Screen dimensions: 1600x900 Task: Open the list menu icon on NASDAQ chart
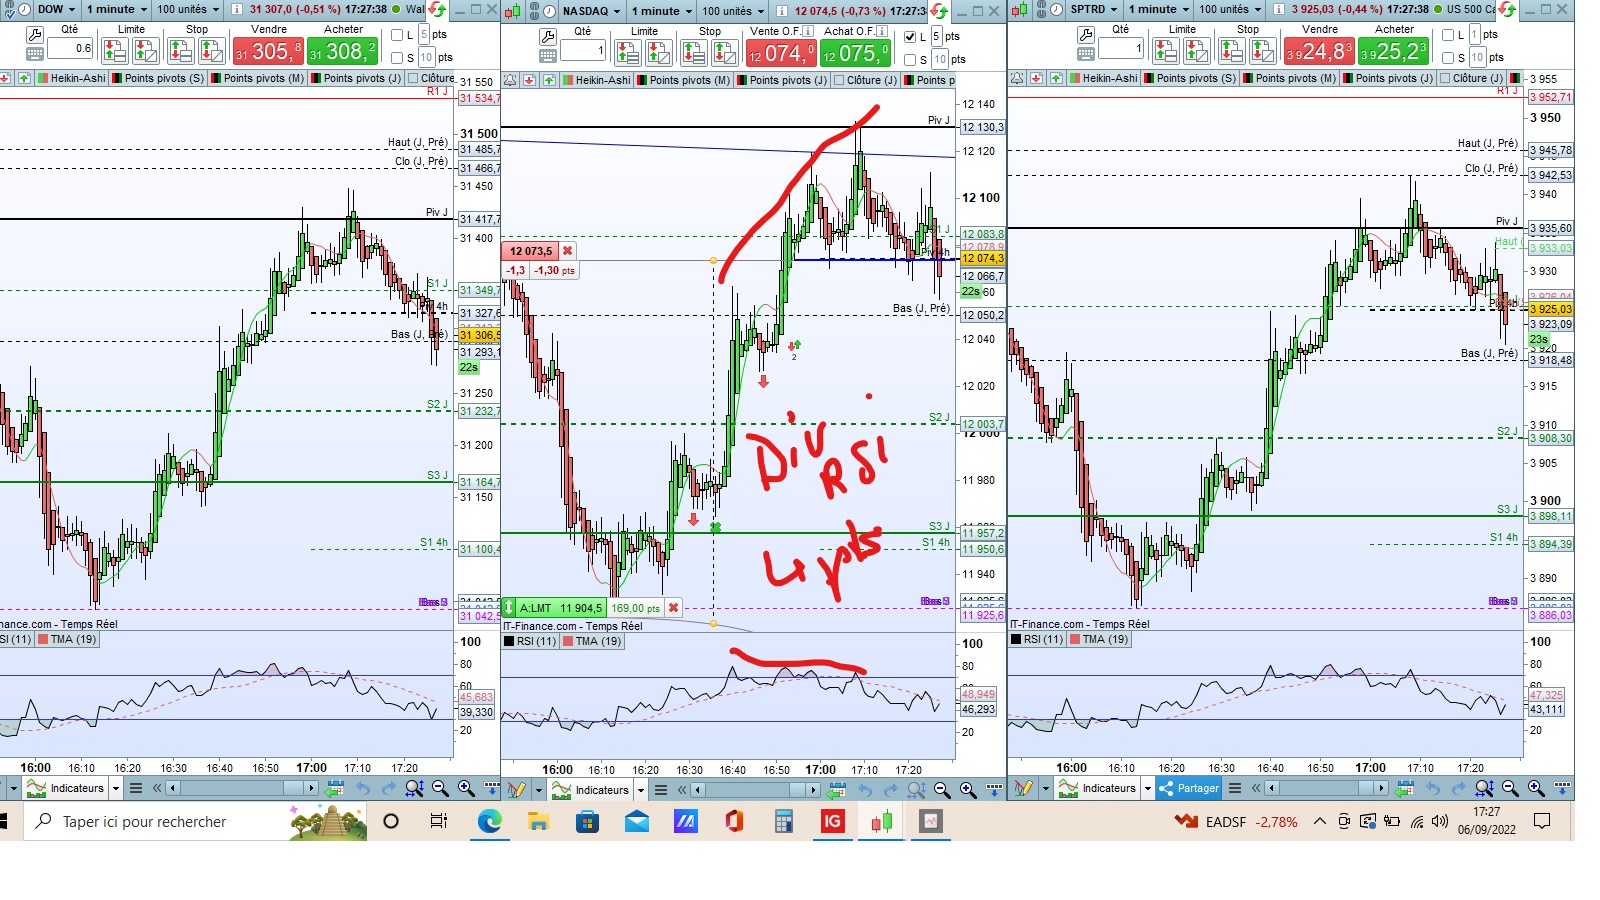click(660, 790)
